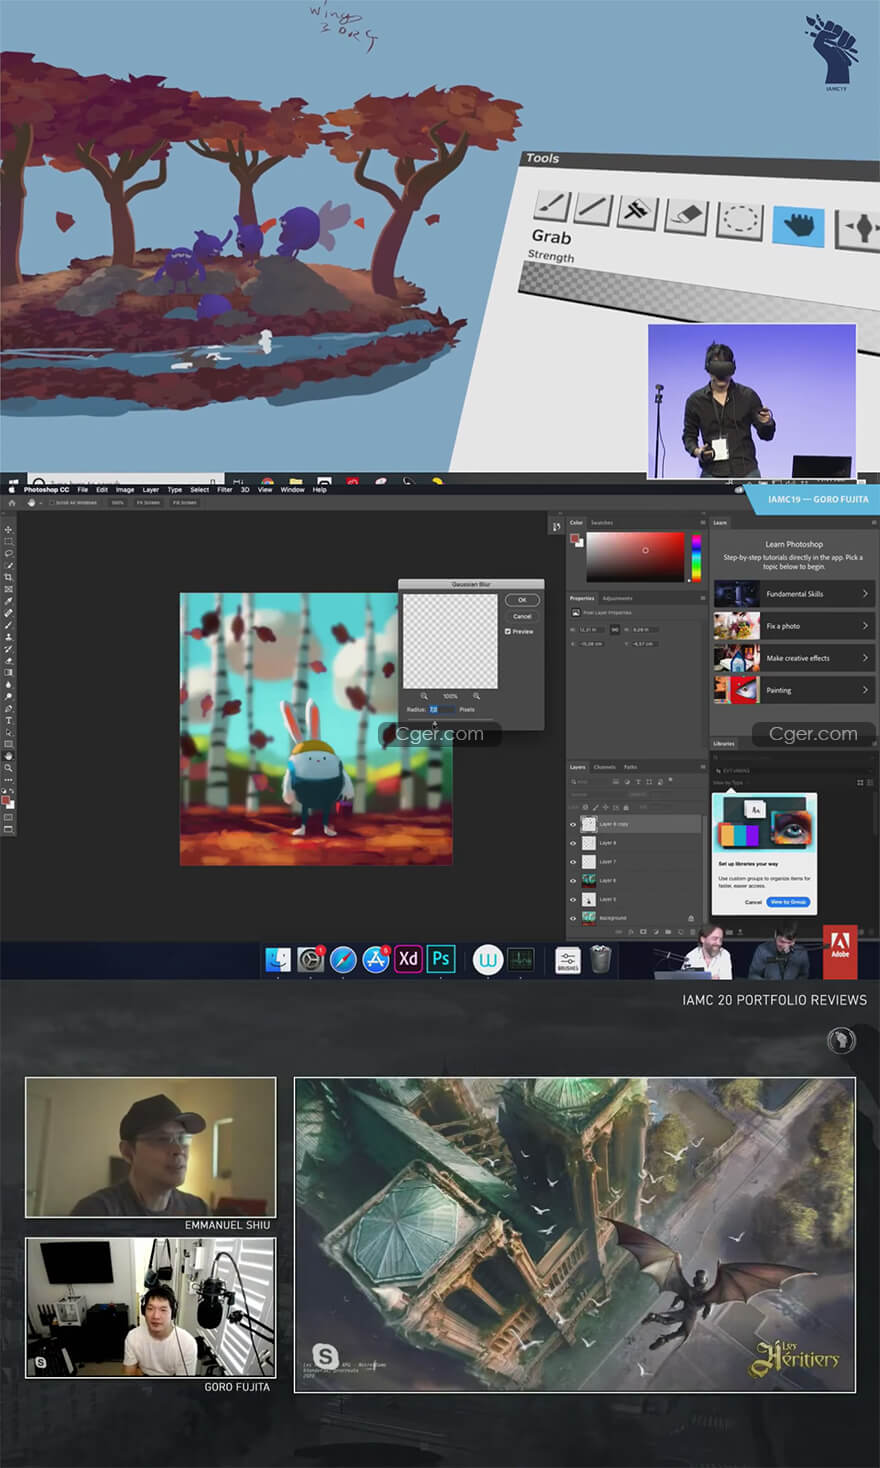
Task: Open the Layers panel flyout menu
Action: [703, 767]
